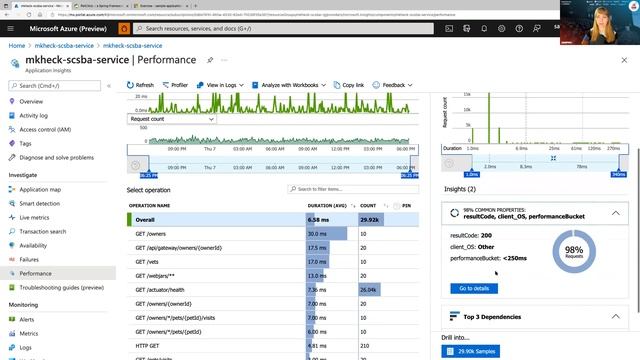Pin the Performance blade to dashboard

[x=210, y=60]
